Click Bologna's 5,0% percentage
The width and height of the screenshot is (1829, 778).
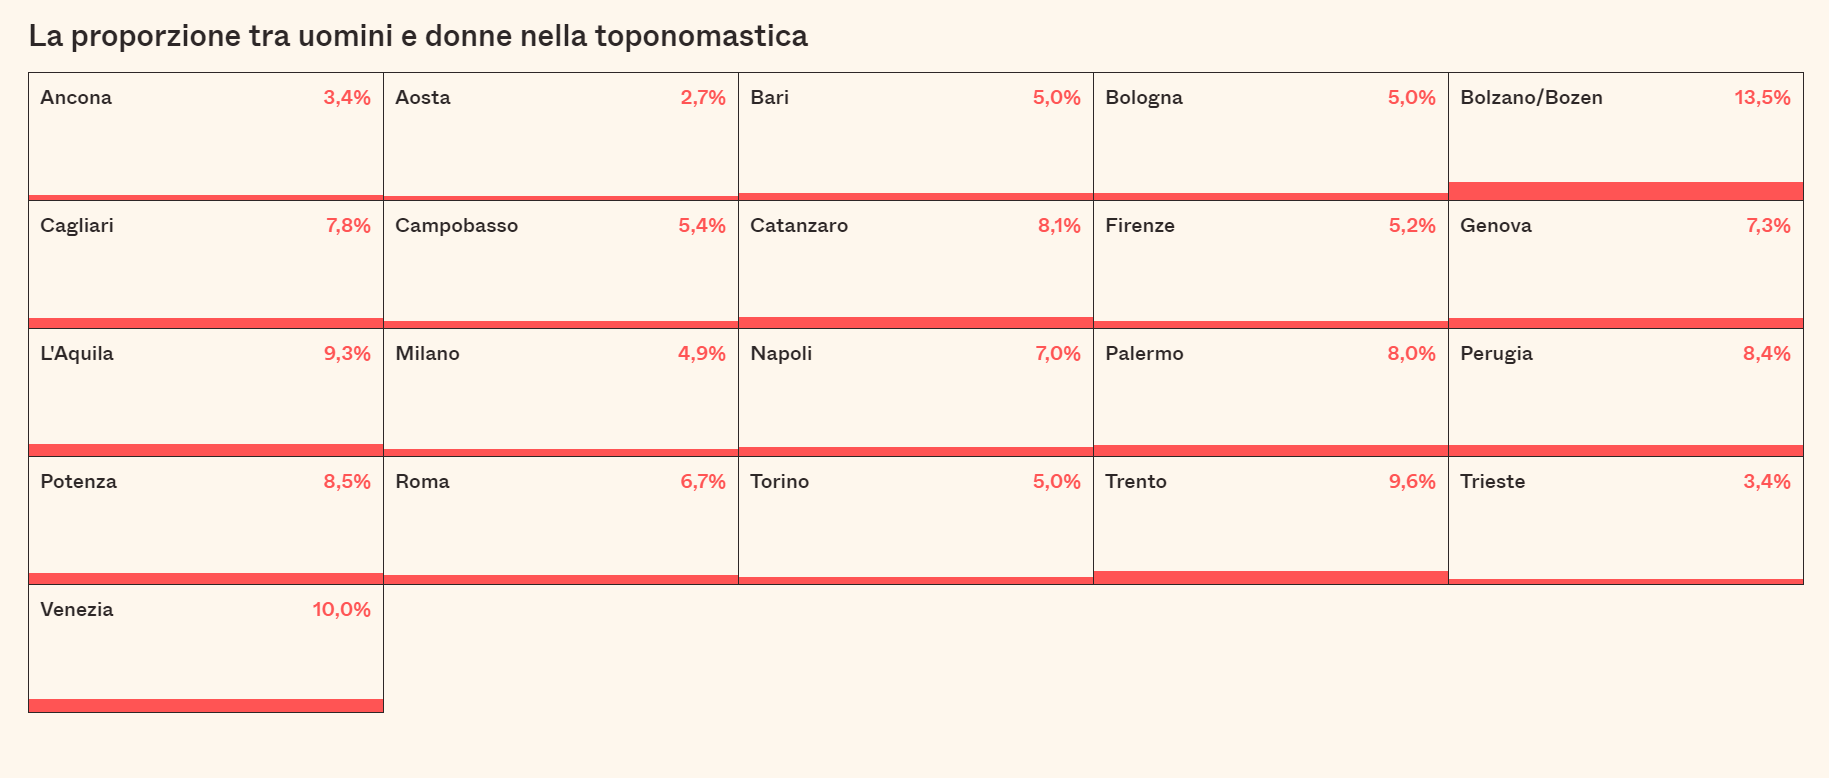(x=1411, y=98)
